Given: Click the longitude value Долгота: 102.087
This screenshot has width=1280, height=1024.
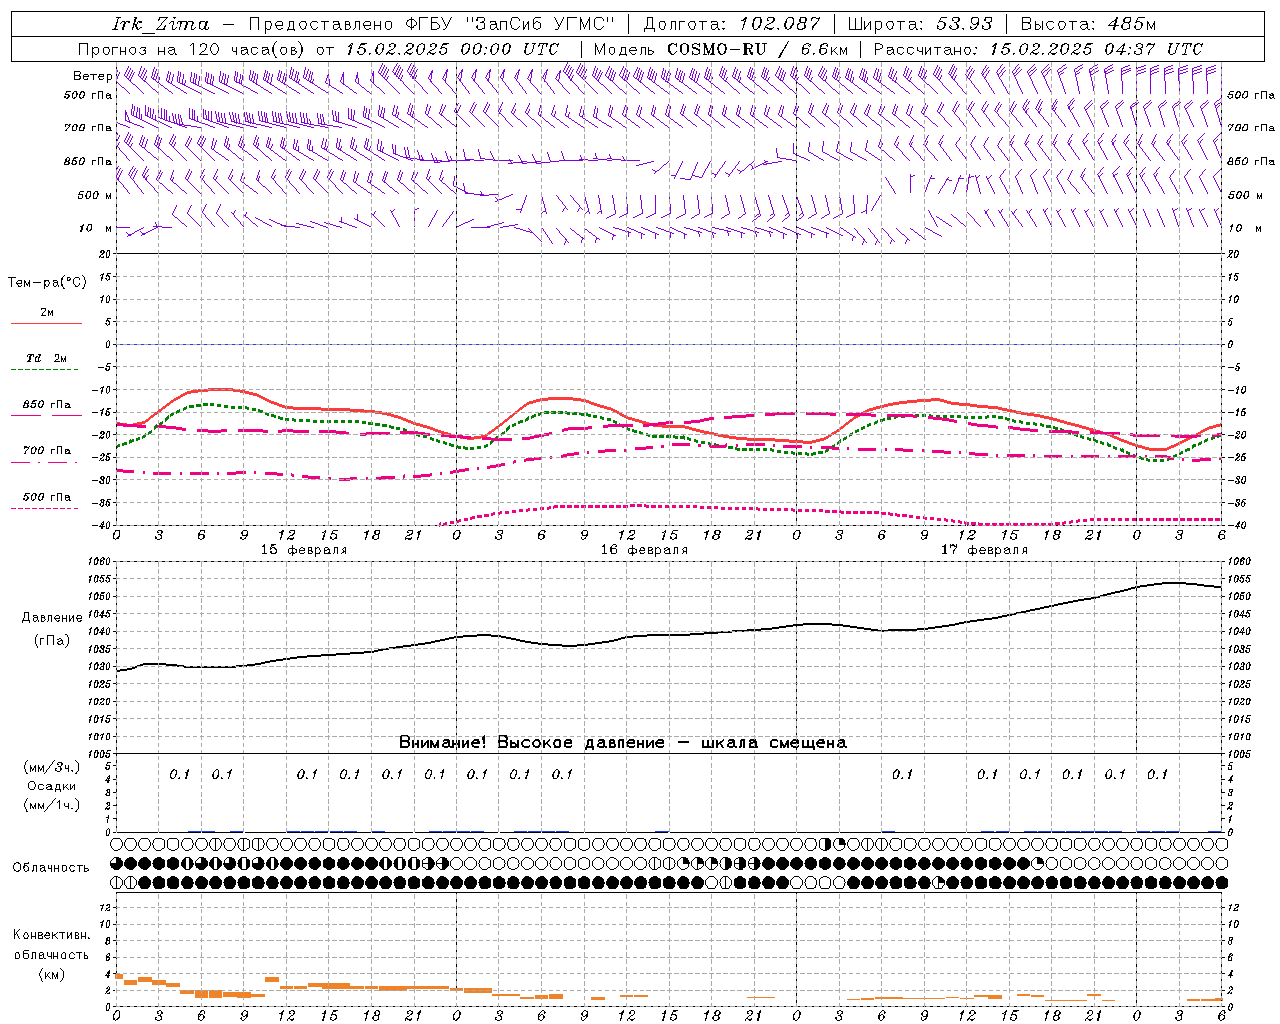Looking at the screenshot, I should click(732, 24).
